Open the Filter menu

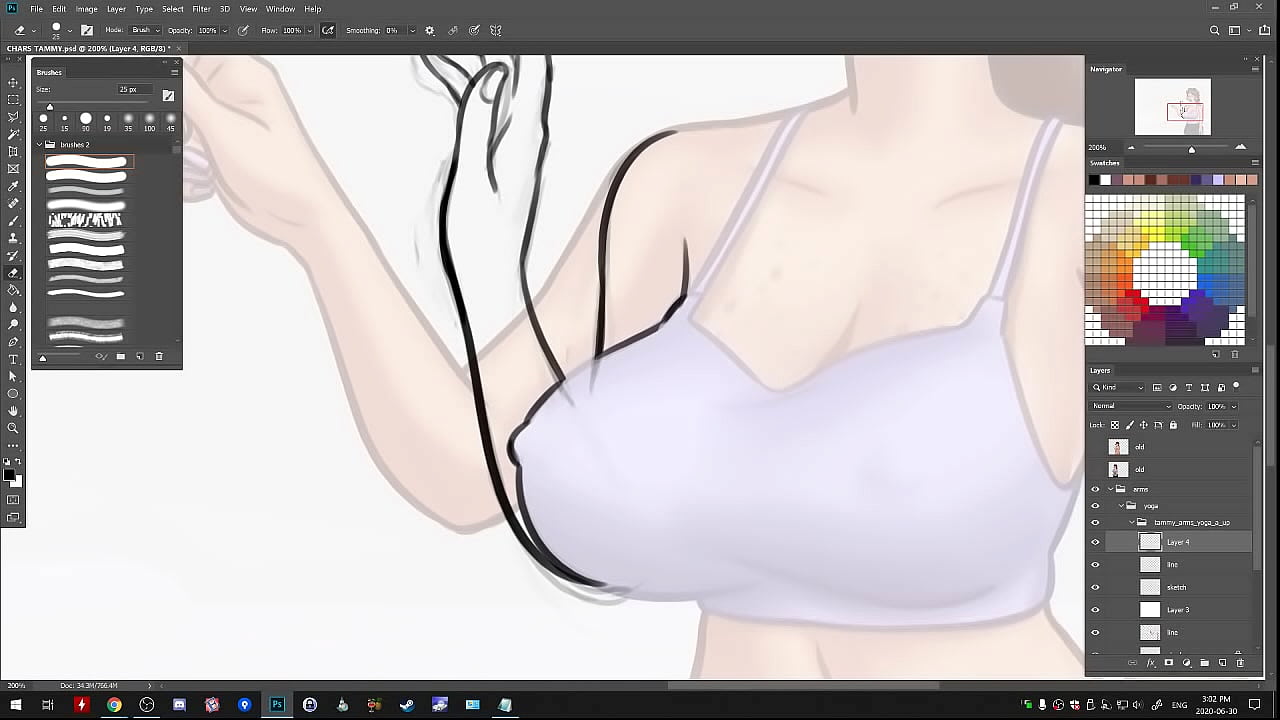[x=201, y=9]
